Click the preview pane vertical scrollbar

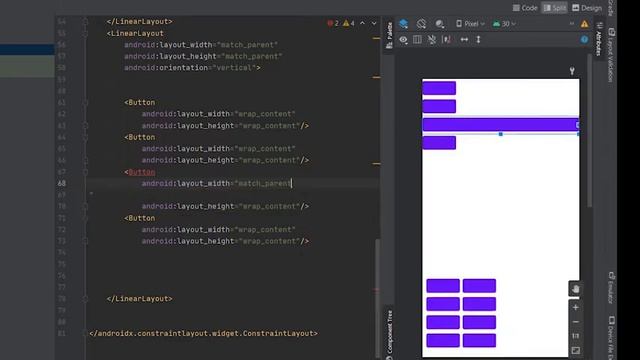(589, 131)
